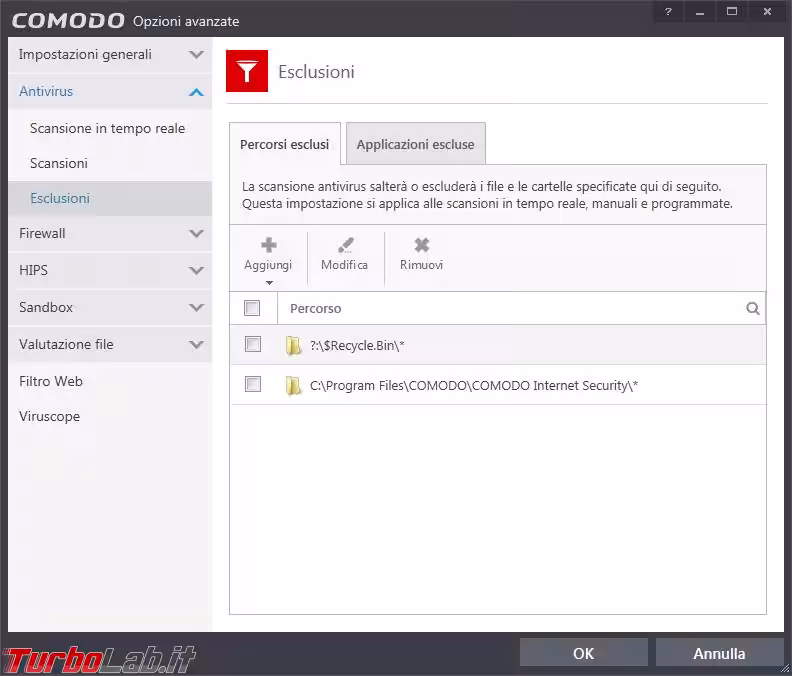
Task: Select the ?:\$Recycle.Bin\* path text
Action: tap(357, 346)
